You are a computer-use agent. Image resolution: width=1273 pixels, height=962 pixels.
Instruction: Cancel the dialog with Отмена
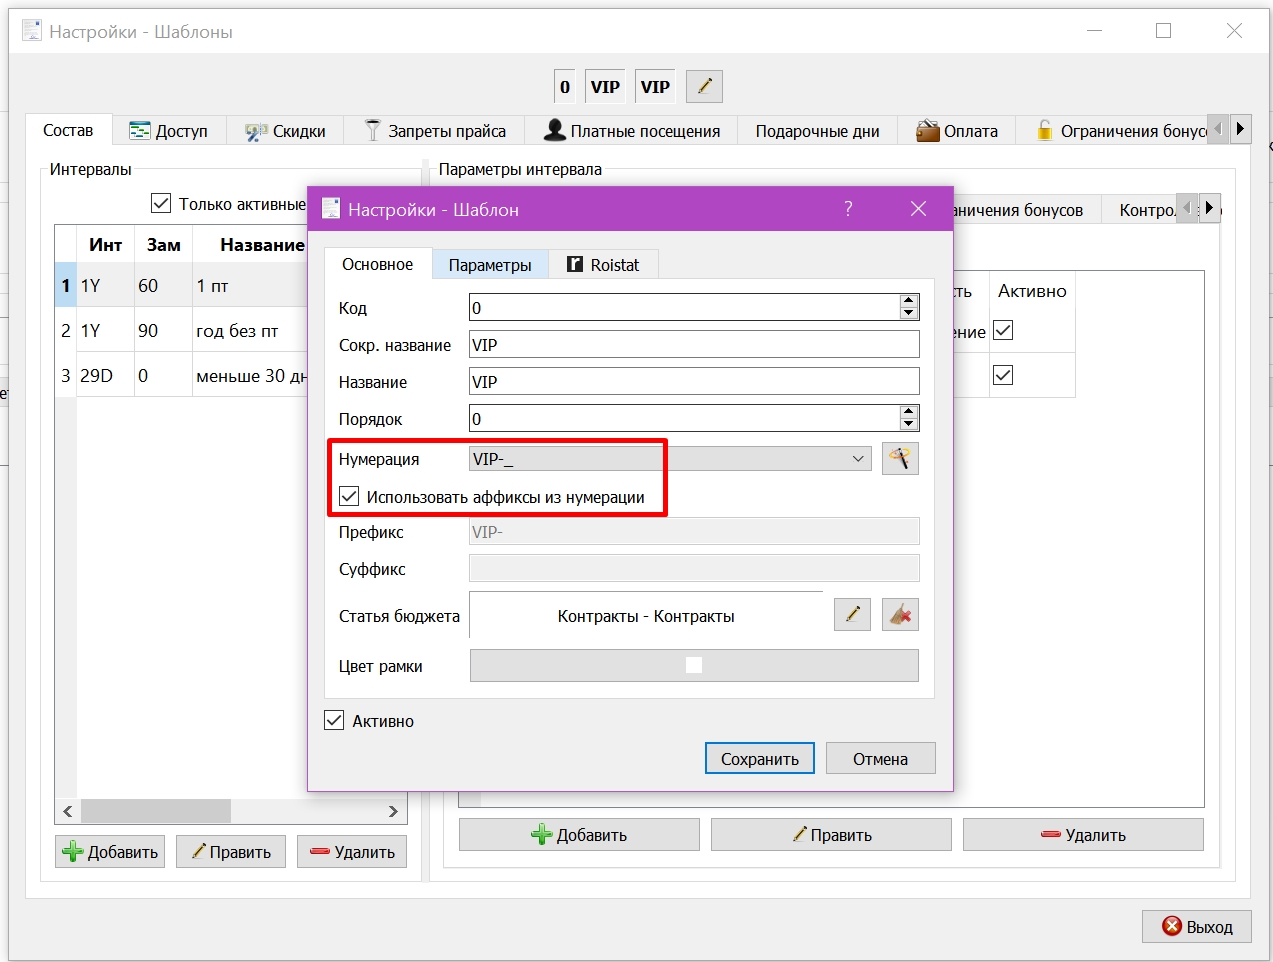click(880, 758)
